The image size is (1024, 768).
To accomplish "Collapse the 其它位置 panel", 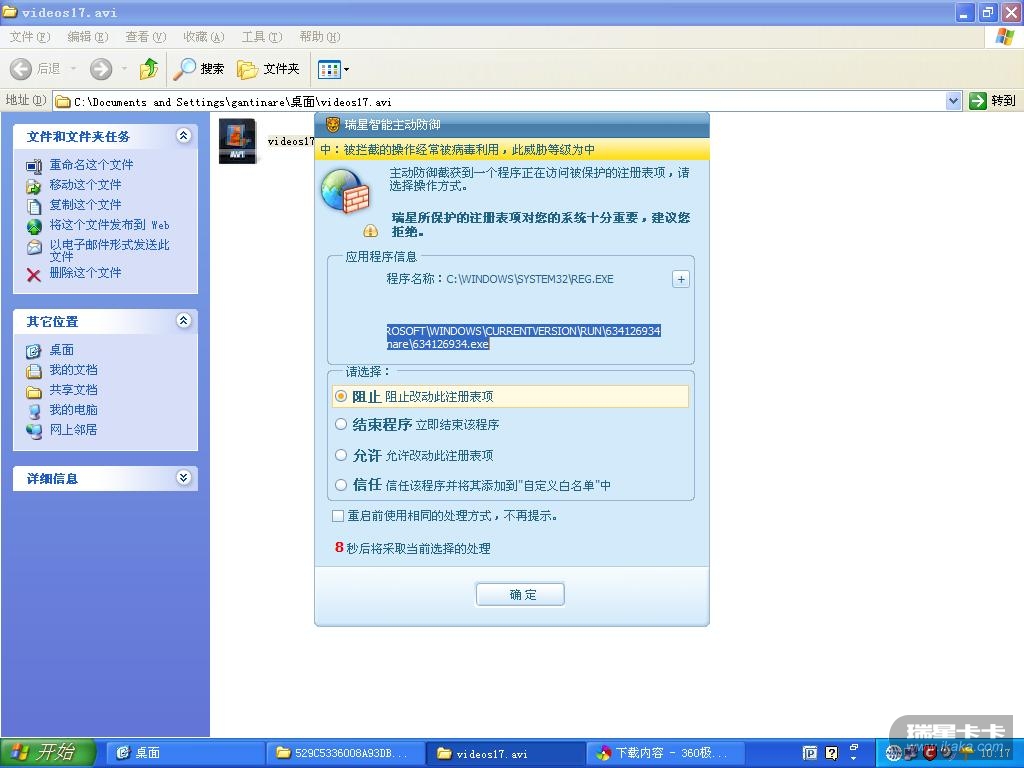I will (184, 320).
